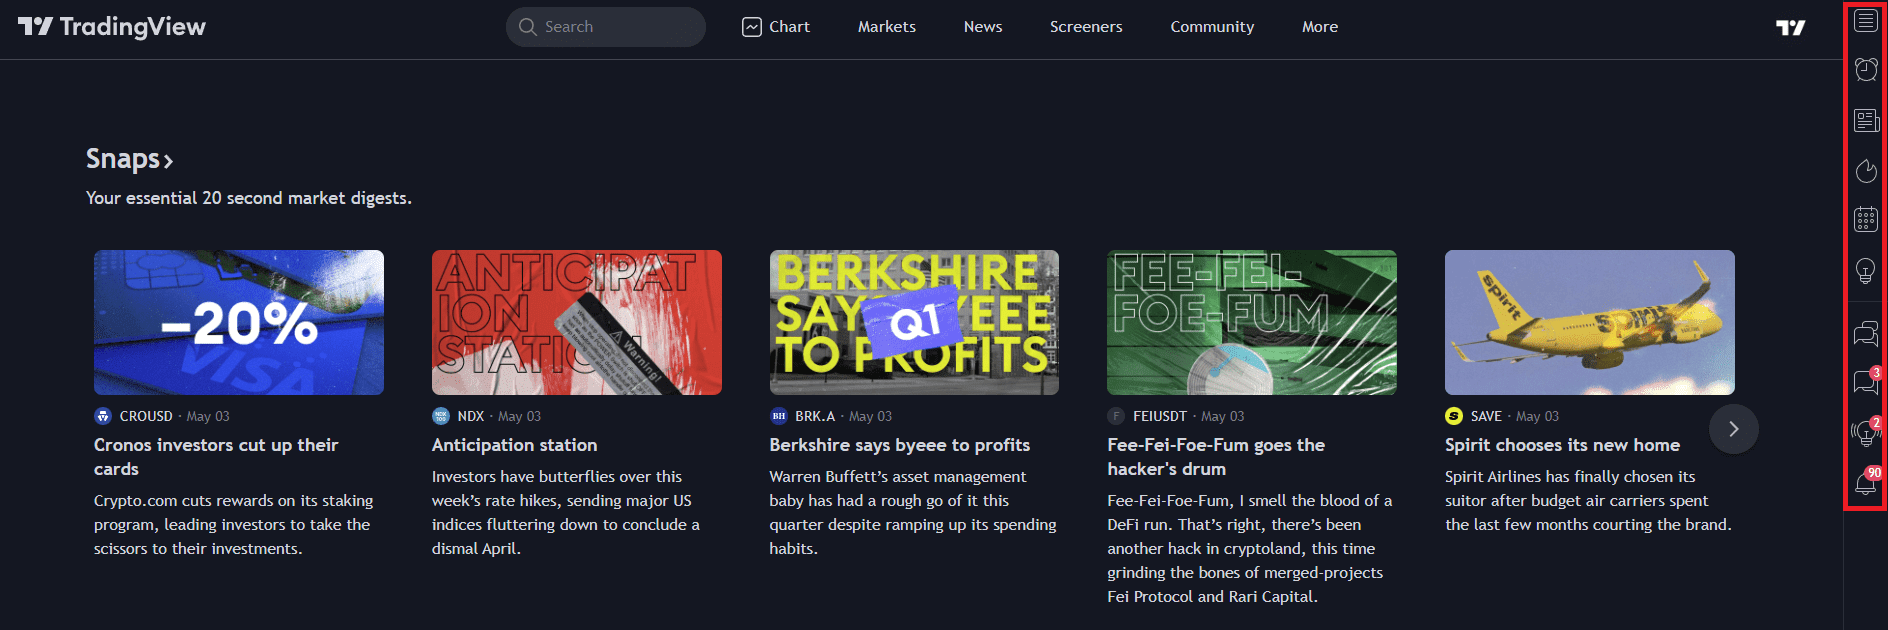This screenshot has height=630, width=1888.
Task: Click the CROUSD ticker label
Action: coord(146,416)
